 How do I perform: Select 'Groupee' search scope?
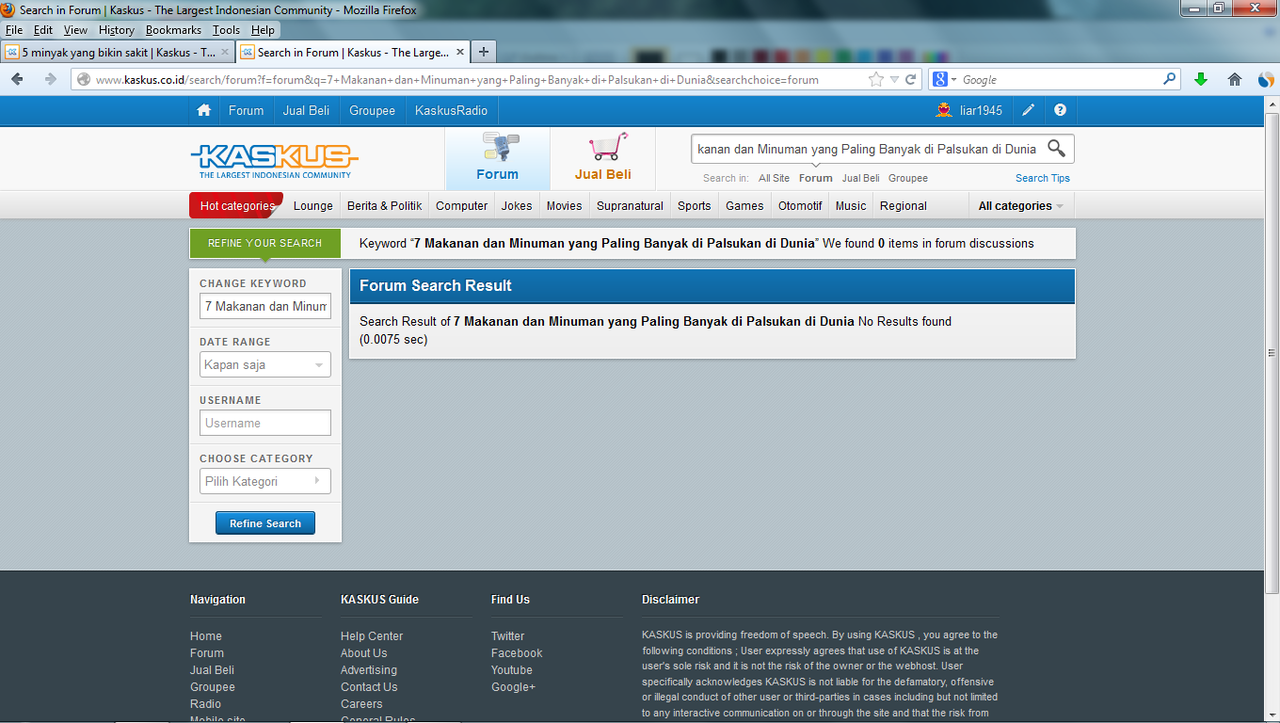tap(908, 178)
